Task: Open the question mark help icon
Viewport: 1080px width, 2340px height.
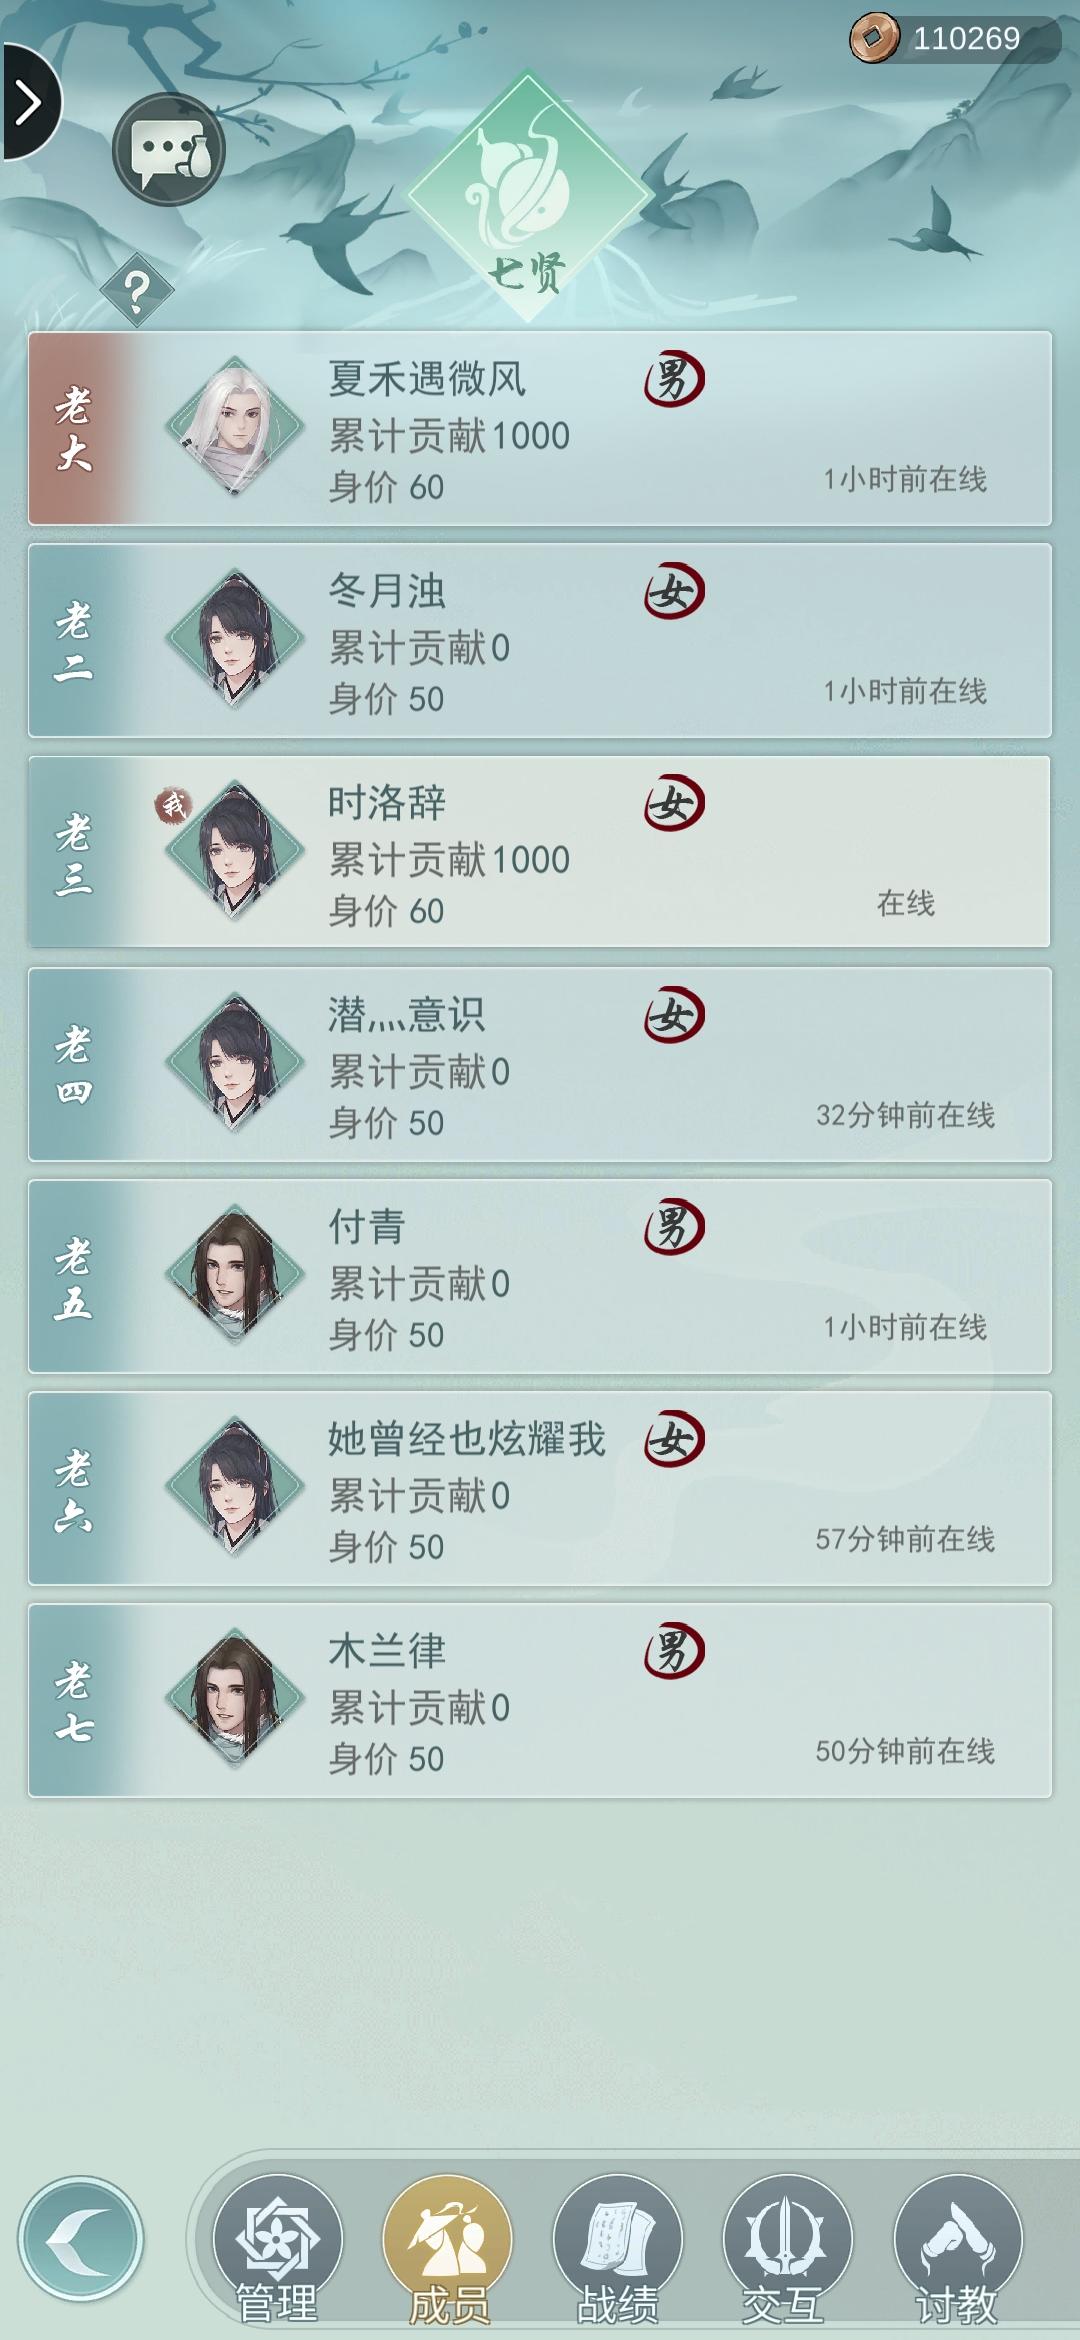Action: coord(137,291)
